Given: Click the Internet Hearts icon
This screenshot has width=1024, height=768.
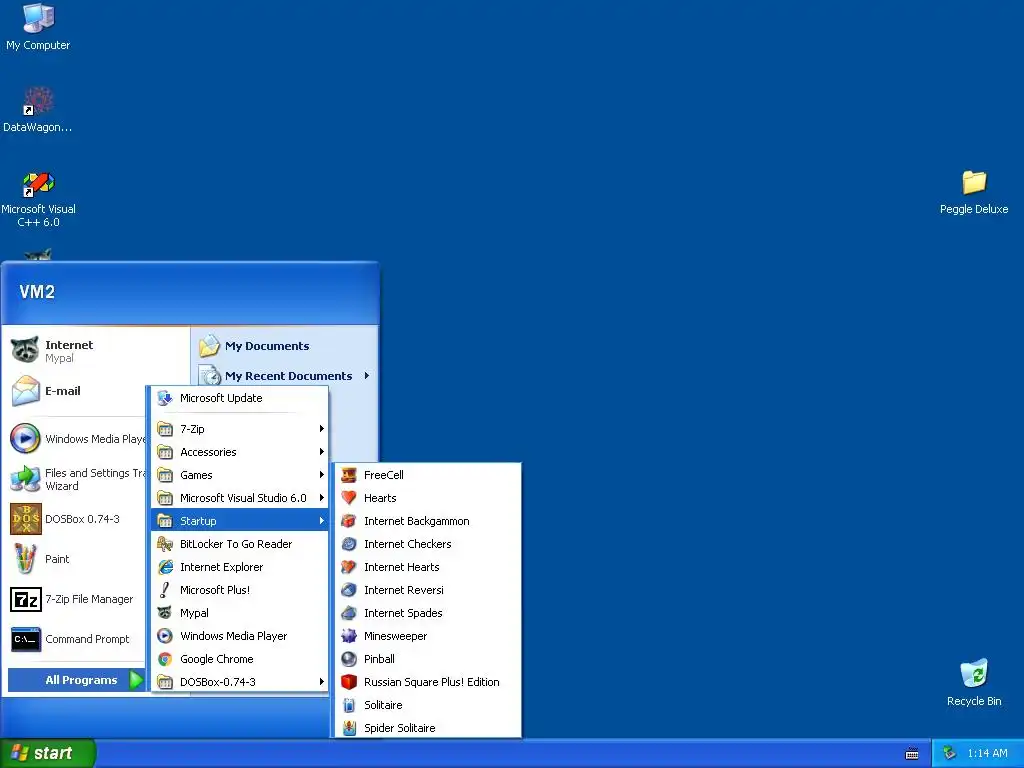Looking at the screenshot, I should point(349,567).
